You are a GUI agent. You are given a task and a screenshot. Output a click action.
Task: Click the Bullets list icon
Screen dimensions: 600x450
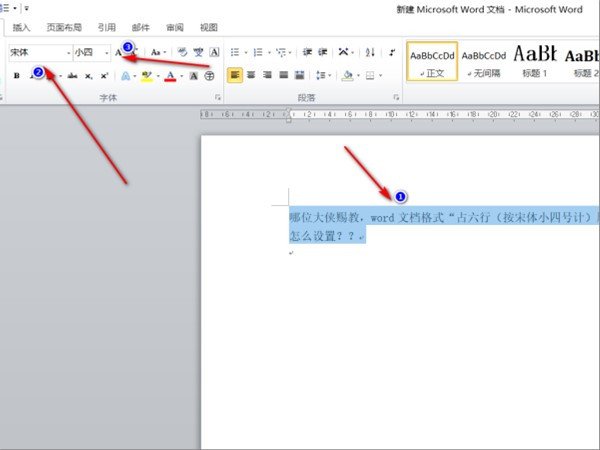pyautogui.click(x=232, y=52)
